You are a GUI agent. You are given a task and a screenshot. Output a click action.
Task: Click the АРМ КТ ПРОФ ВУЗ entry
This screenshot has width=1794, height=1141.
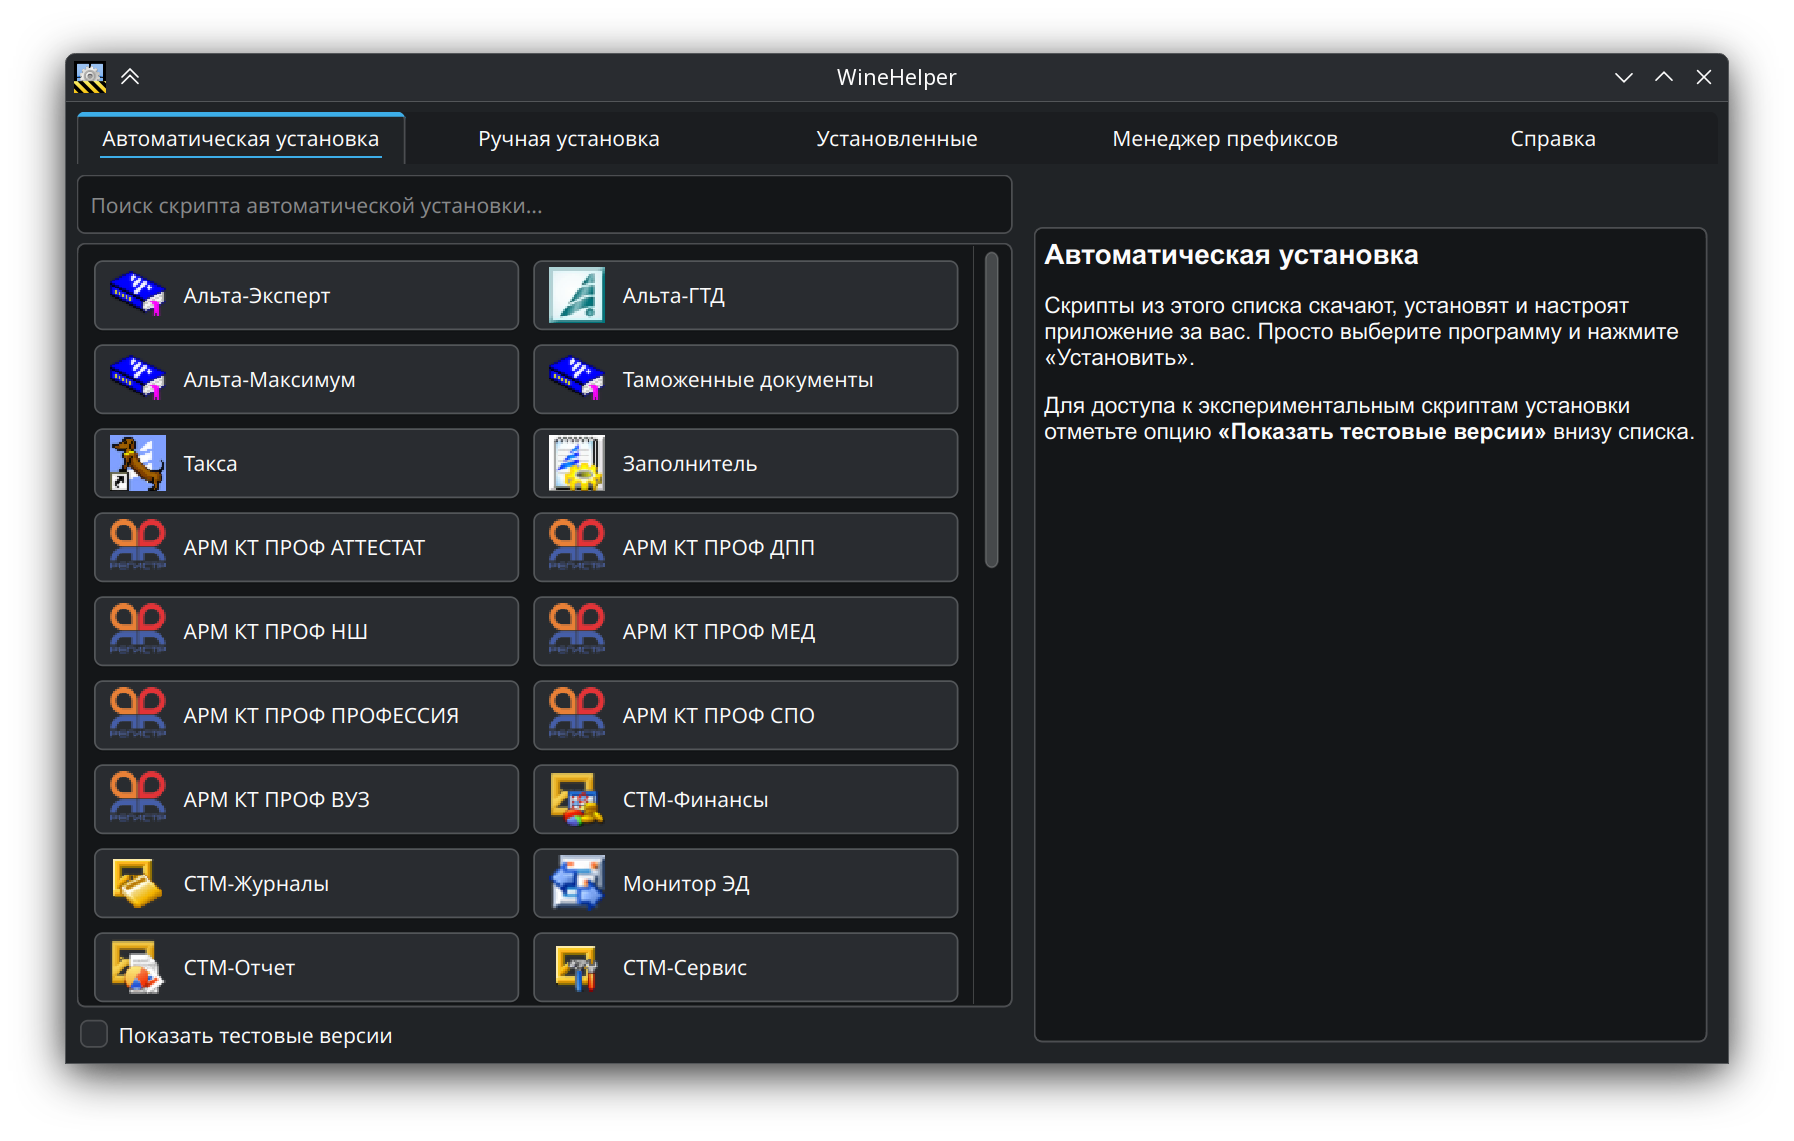click(x=305, y=799)
